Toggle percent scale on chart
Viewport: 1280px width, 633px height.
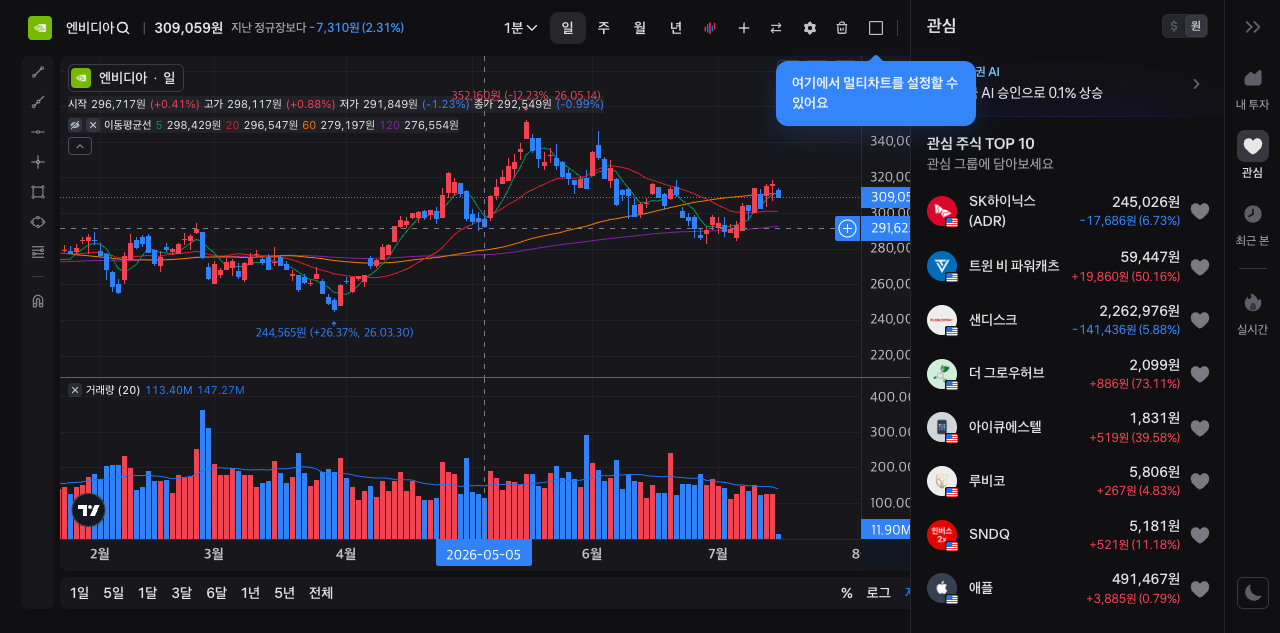click(x=847, y=593)
